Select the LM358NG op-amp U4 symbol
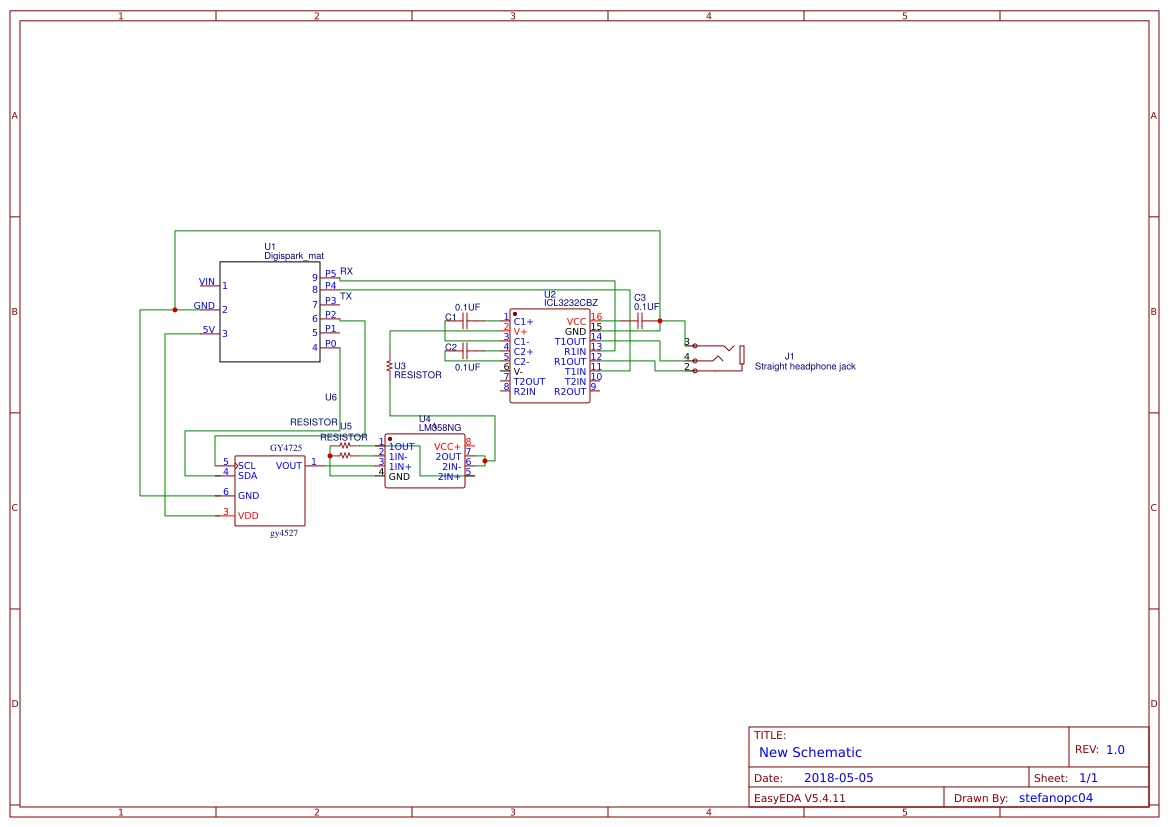This screenshot has height=827, width=1169. pyautogui.click(x=425, y=460)
